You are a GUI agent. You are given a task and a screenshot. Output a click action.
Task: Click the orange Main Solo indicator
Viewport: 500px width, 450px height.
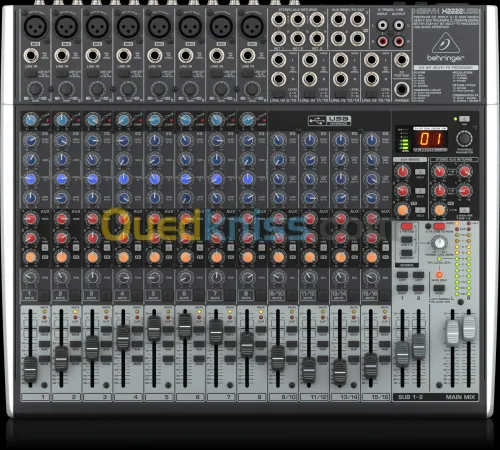[x=439, y=275]
